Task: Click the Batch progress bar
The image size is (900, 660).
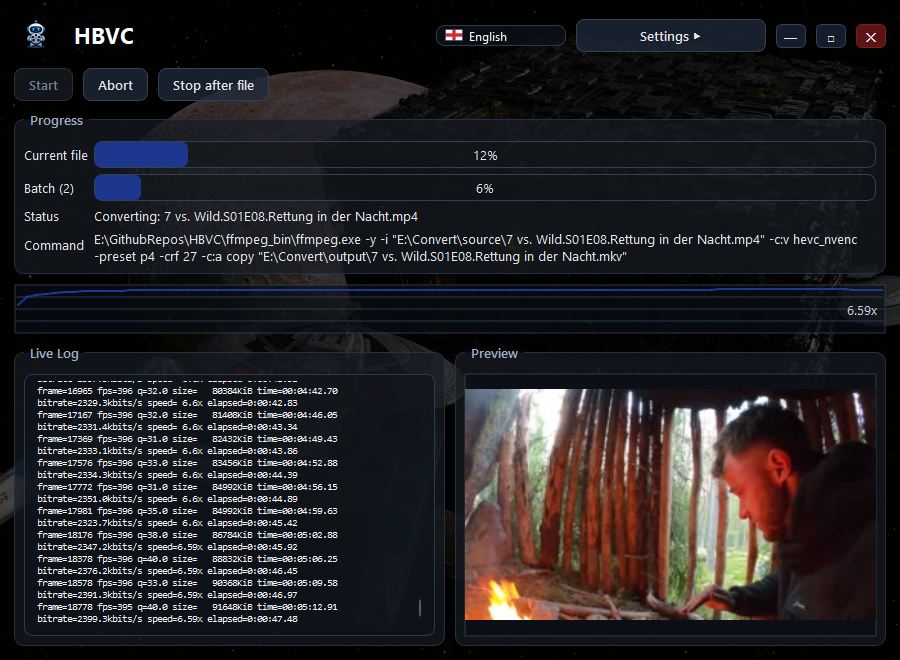Action: 484,188
